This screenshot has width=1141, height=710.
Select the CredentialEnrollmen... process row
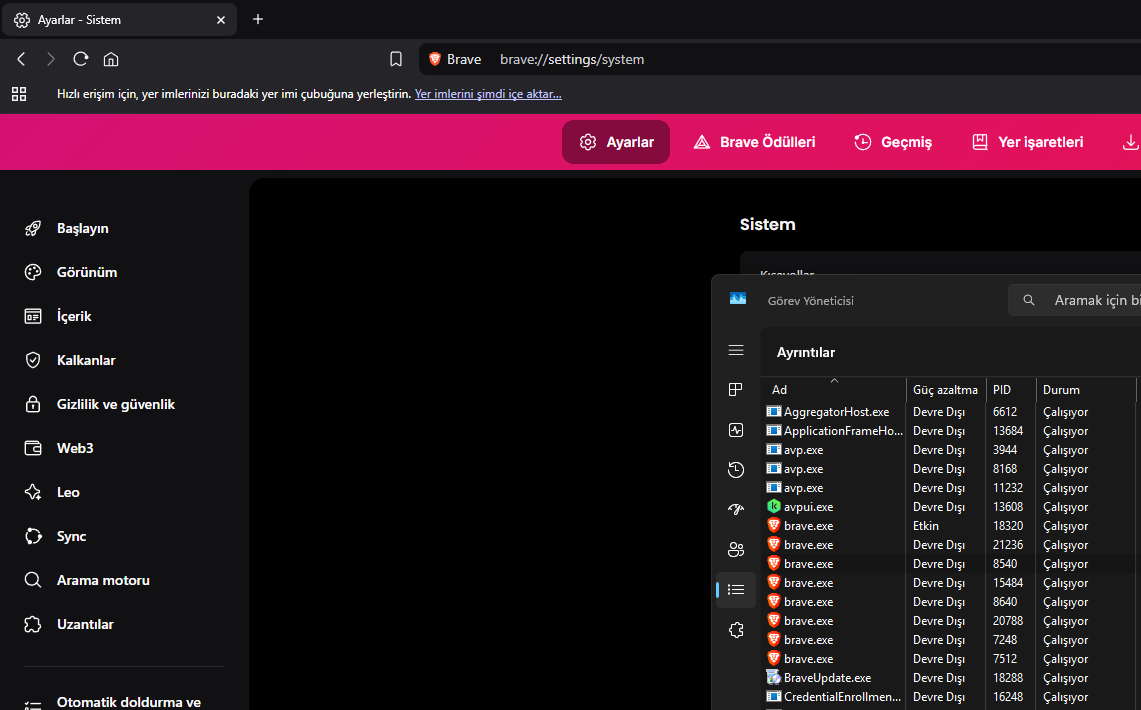[952, 696]
